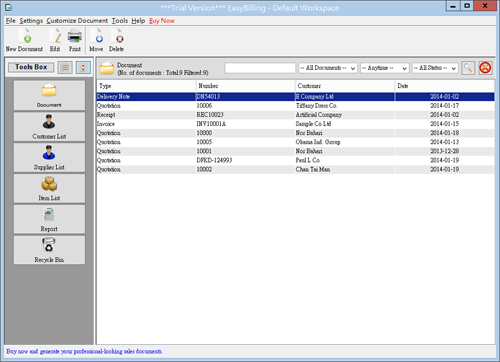Select the Receipt REC10023 row
The height and width of the screenshot is (362, 500).
click(295, 115)
